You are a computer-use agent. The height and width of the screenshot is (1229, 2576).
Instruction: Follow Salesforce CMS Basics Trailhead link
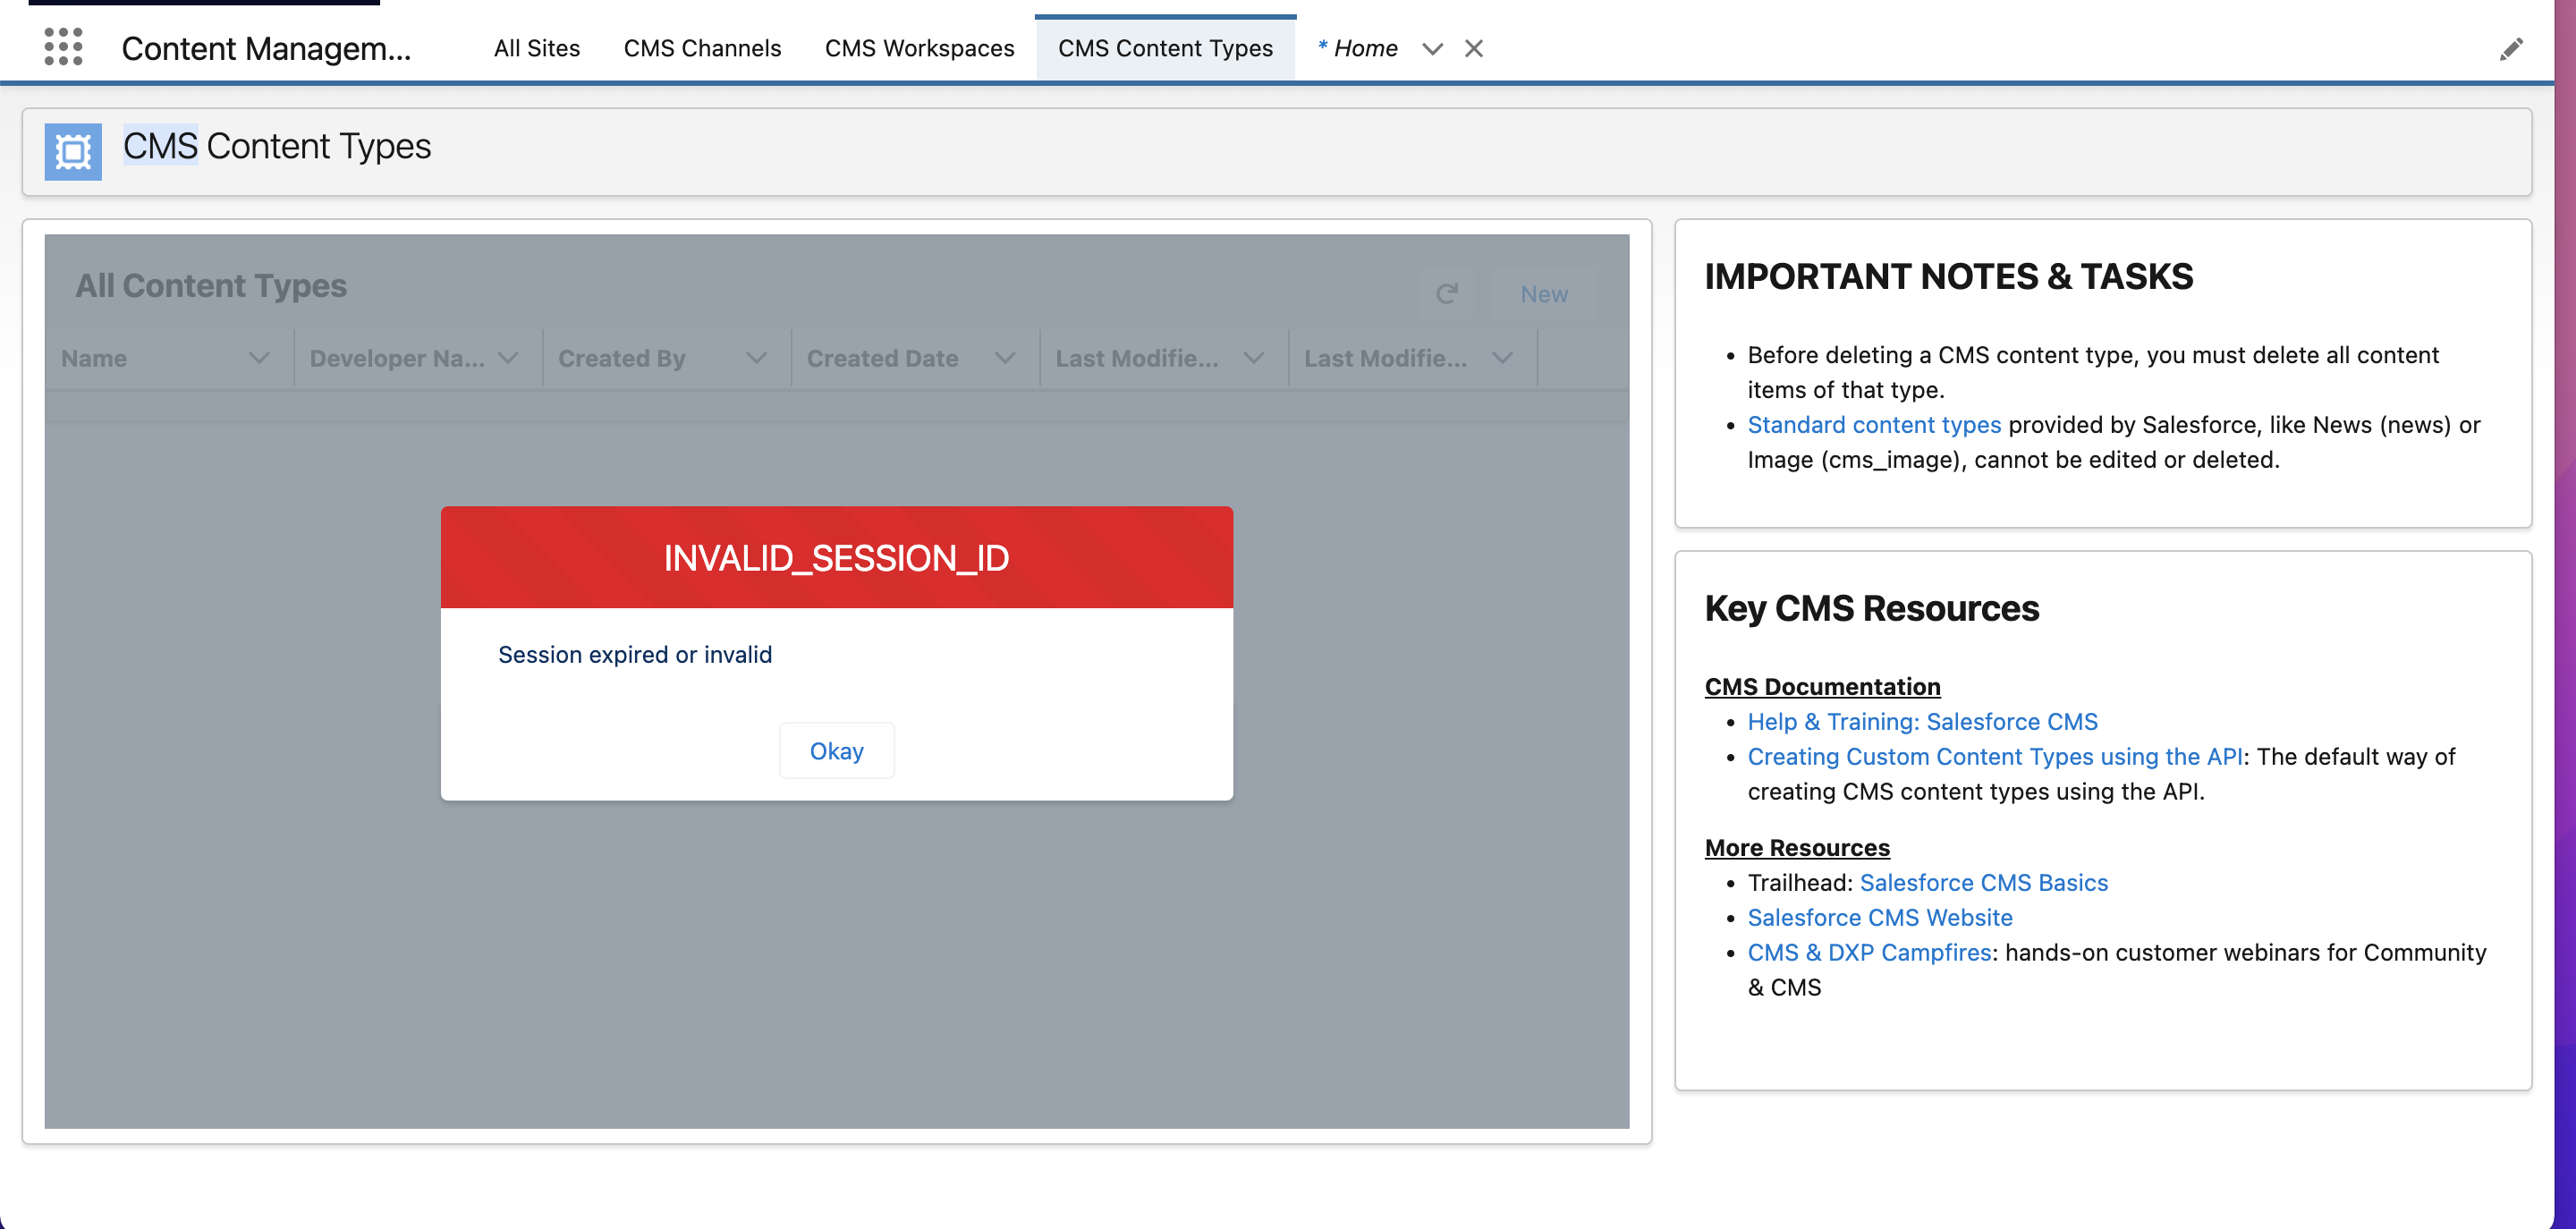1982,883
